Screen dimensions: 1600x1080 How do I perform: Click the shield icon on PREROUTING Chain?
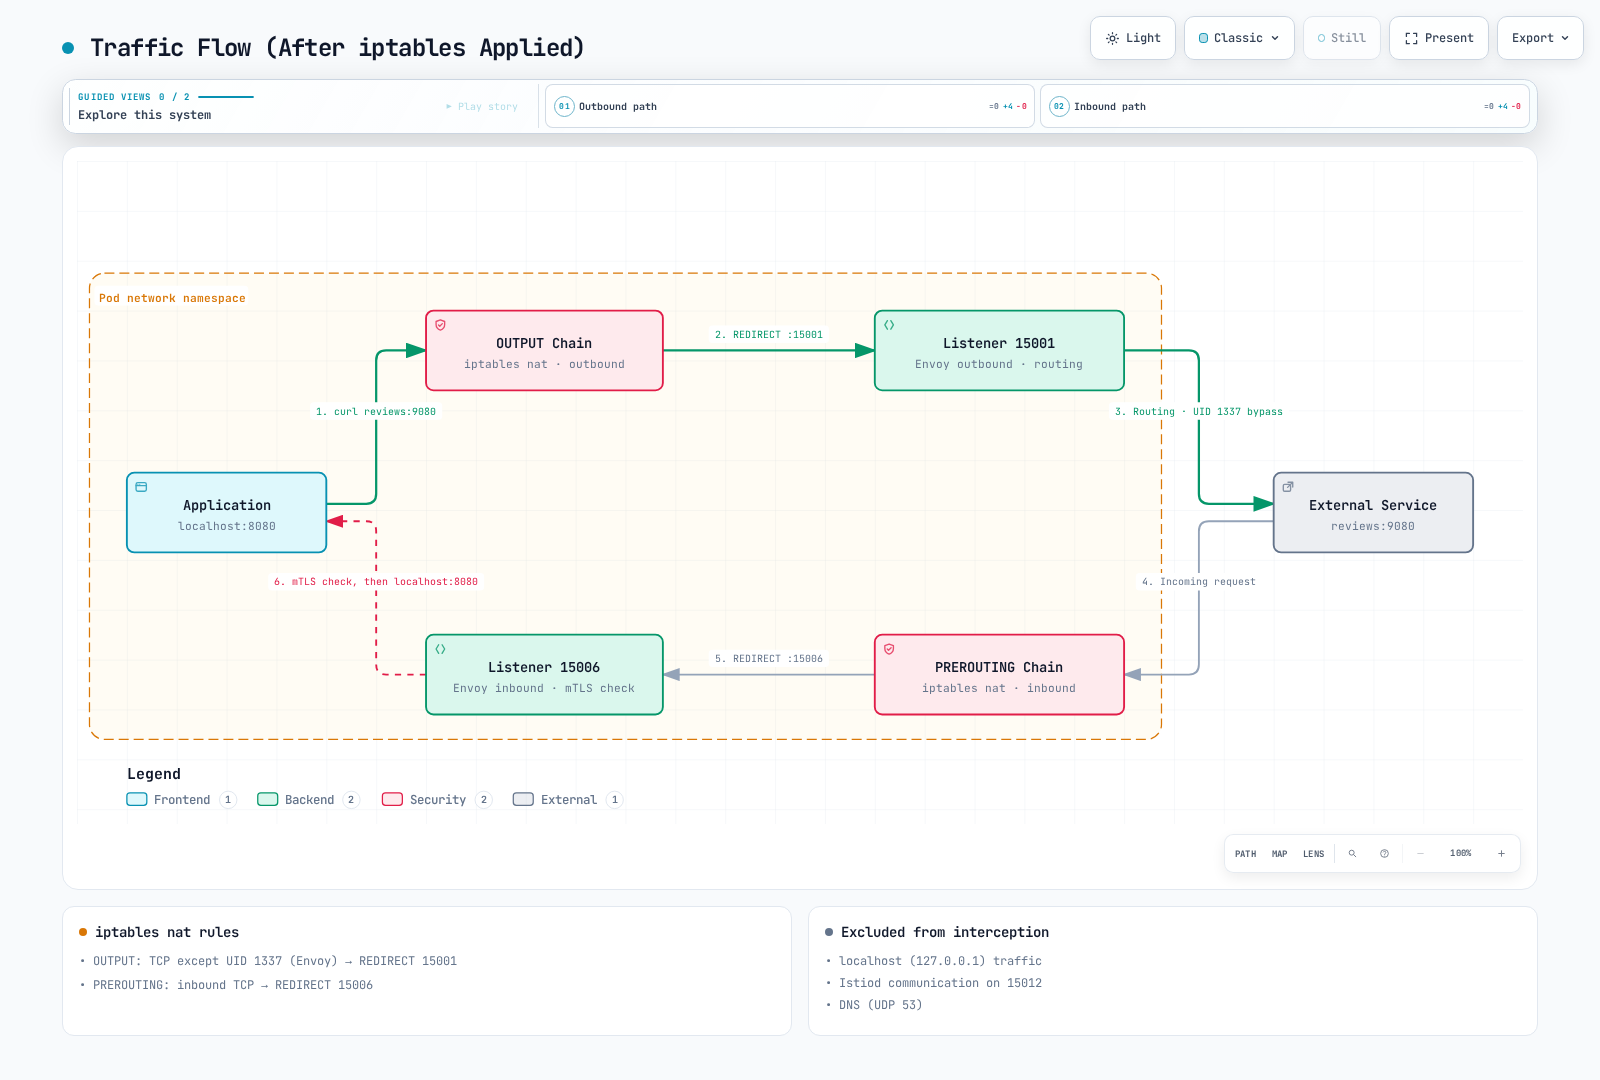point(889,649)
